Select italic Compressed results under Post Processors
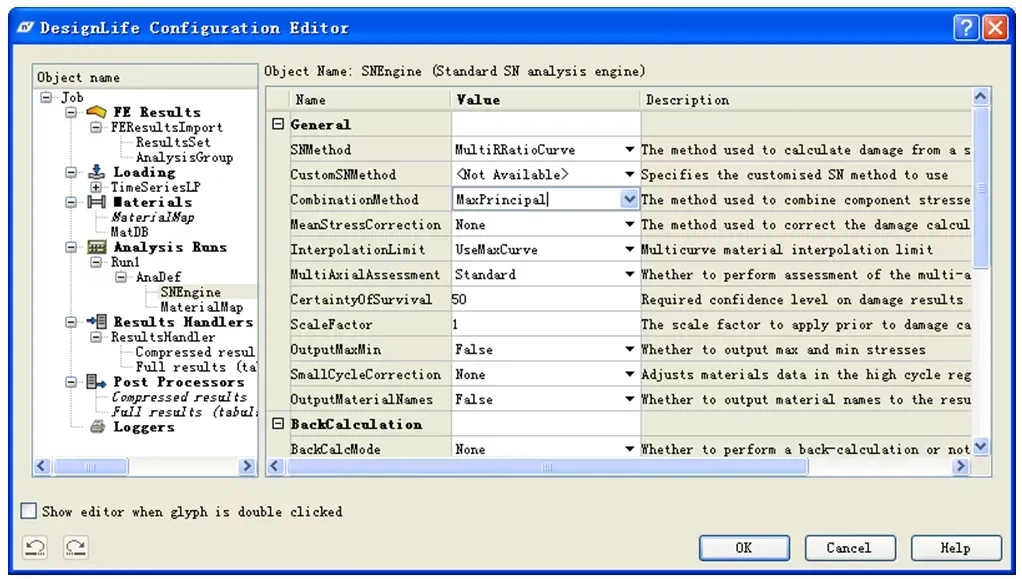Image resolution: width=1022 pixels, height=579 pixels. (x=179, y=397)
